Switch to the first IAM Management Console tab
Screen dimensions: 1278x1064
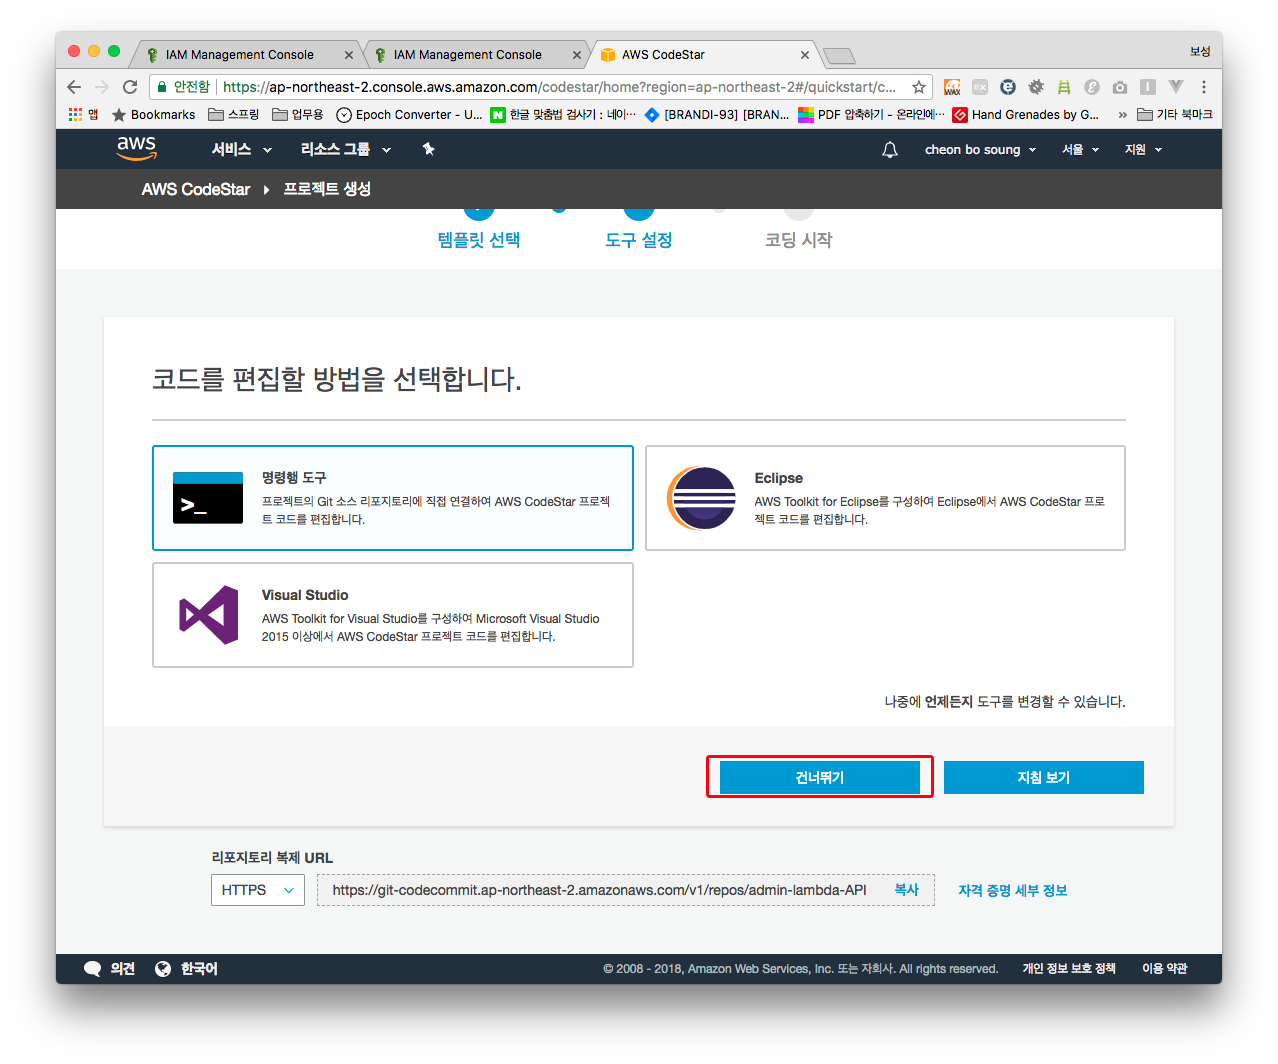coord(240,55)
